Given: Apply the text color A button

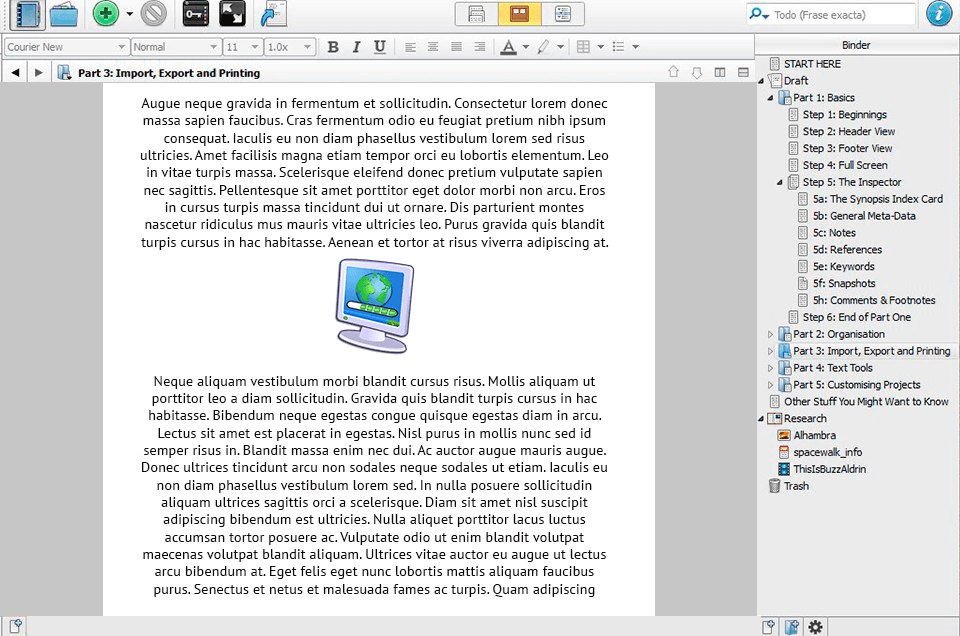Looking at the screenshot, I should [x=508, y=47].
